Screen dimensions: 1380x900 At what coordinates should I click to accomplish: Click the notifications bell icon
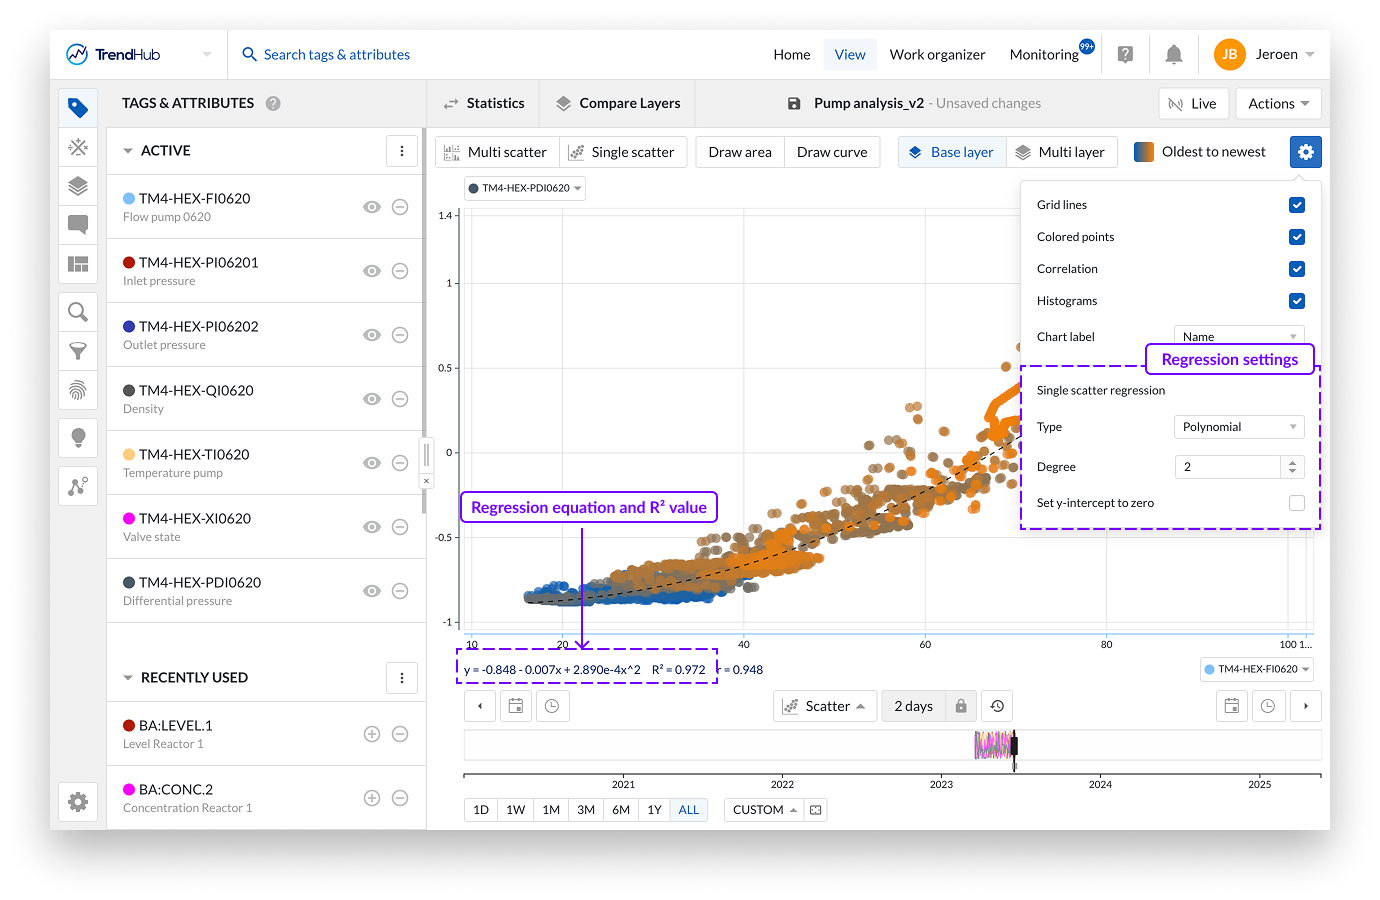1174,55
